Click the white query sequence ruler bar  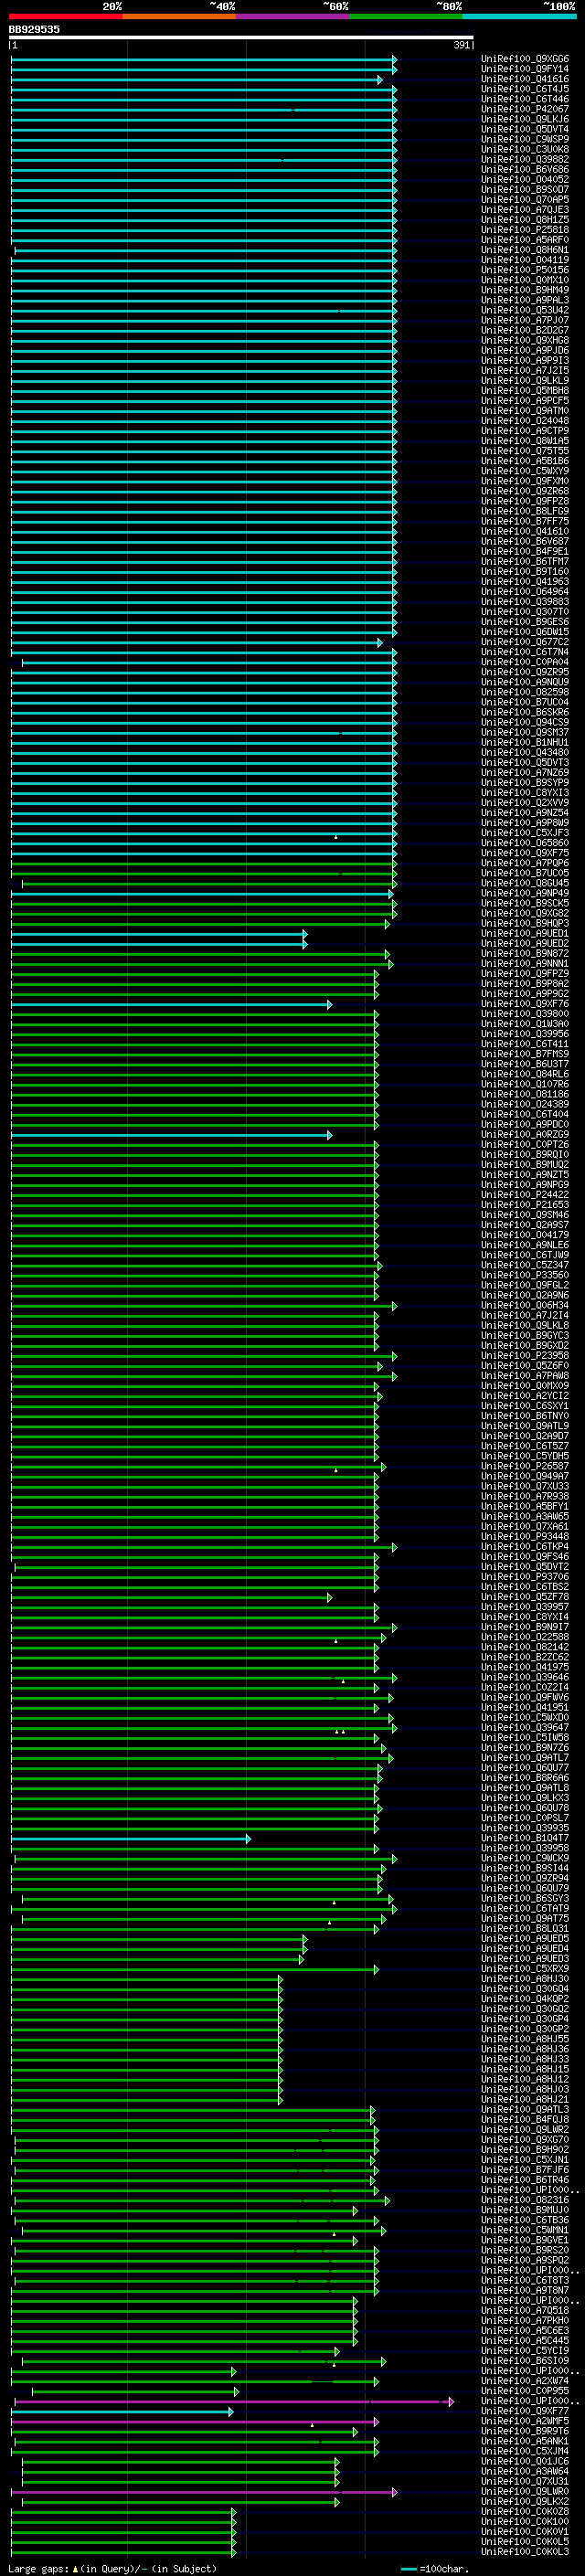(x=241, y=38)
